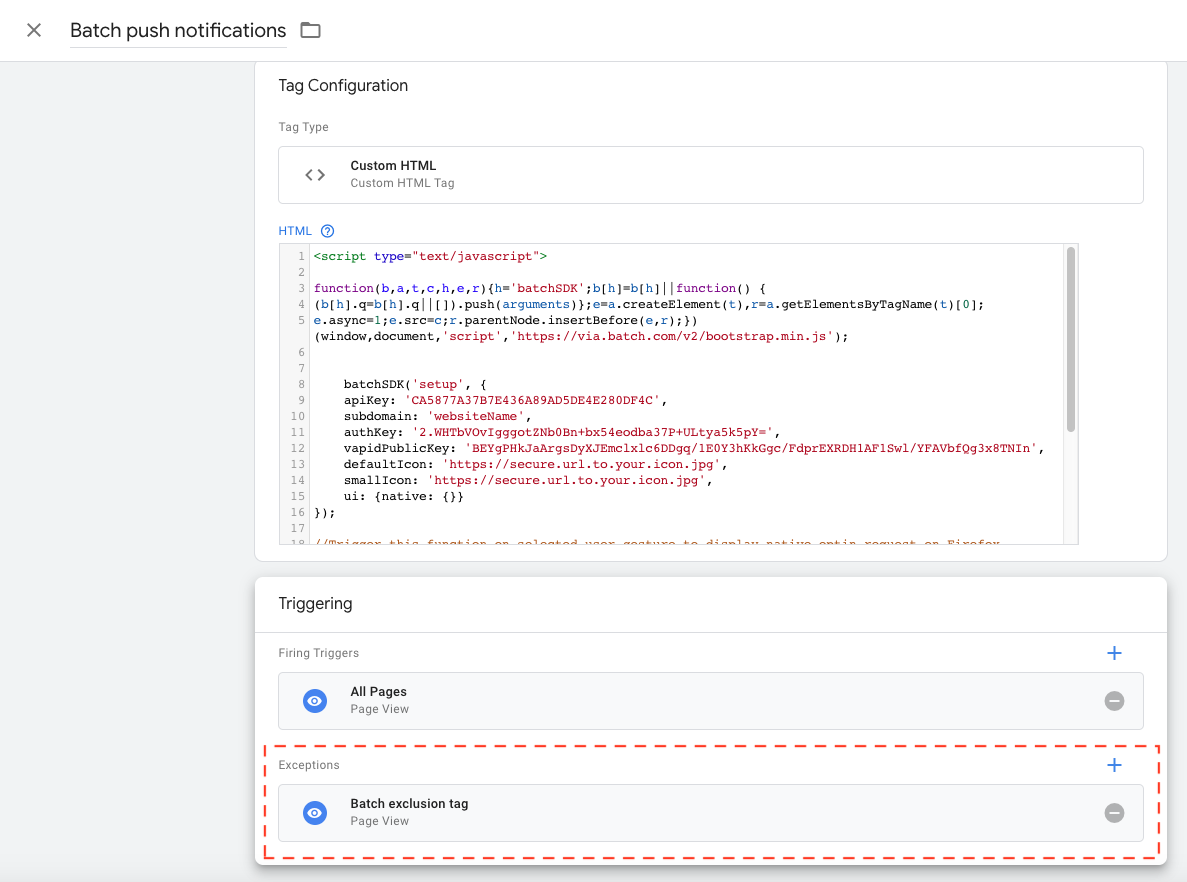Click the folder icon next to tag name
1187x882 pixels.
coord(310,30)
